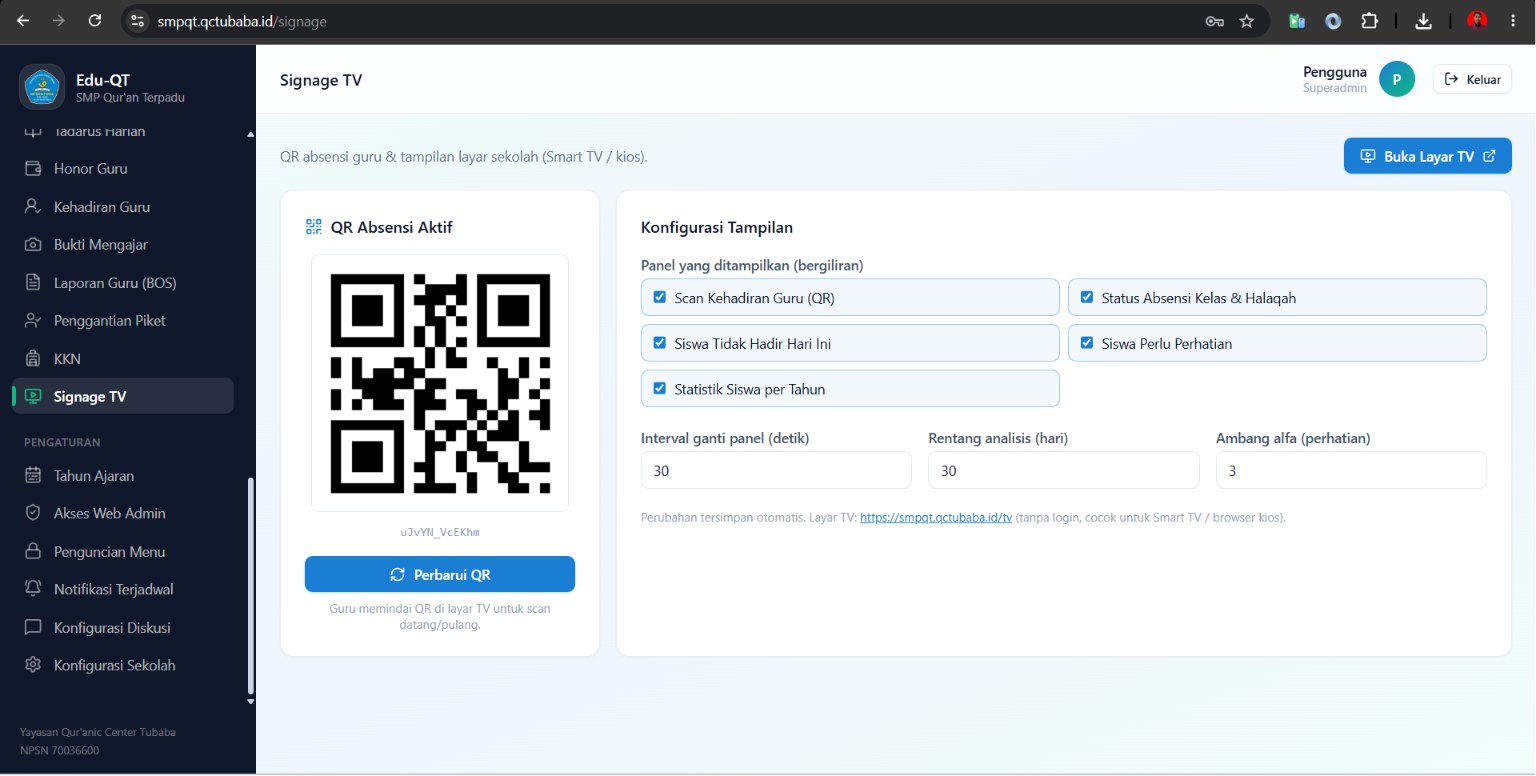Click the user avatar circle labeled P
The width and height of the screenshot is (1536, 776).
click(x=1397, y=79)
